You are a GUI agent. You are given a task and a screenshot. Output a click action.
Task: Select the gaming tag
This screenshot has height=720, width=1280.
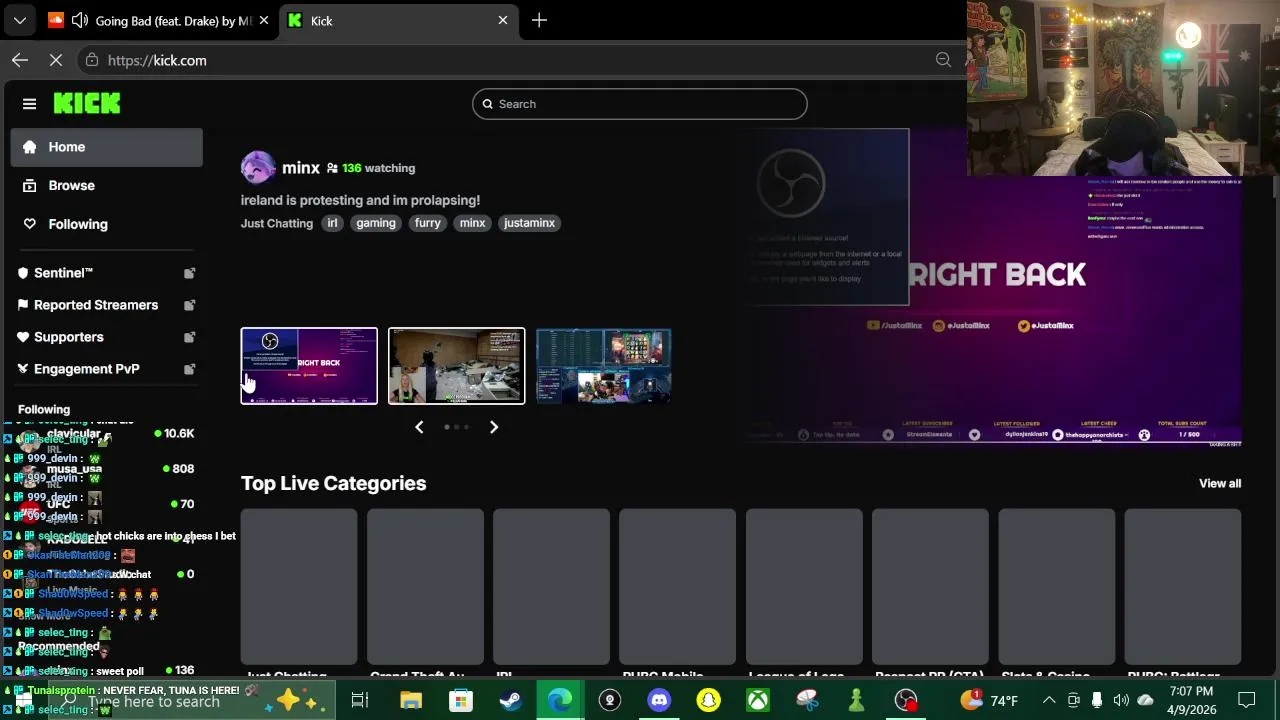click(376, 223)
